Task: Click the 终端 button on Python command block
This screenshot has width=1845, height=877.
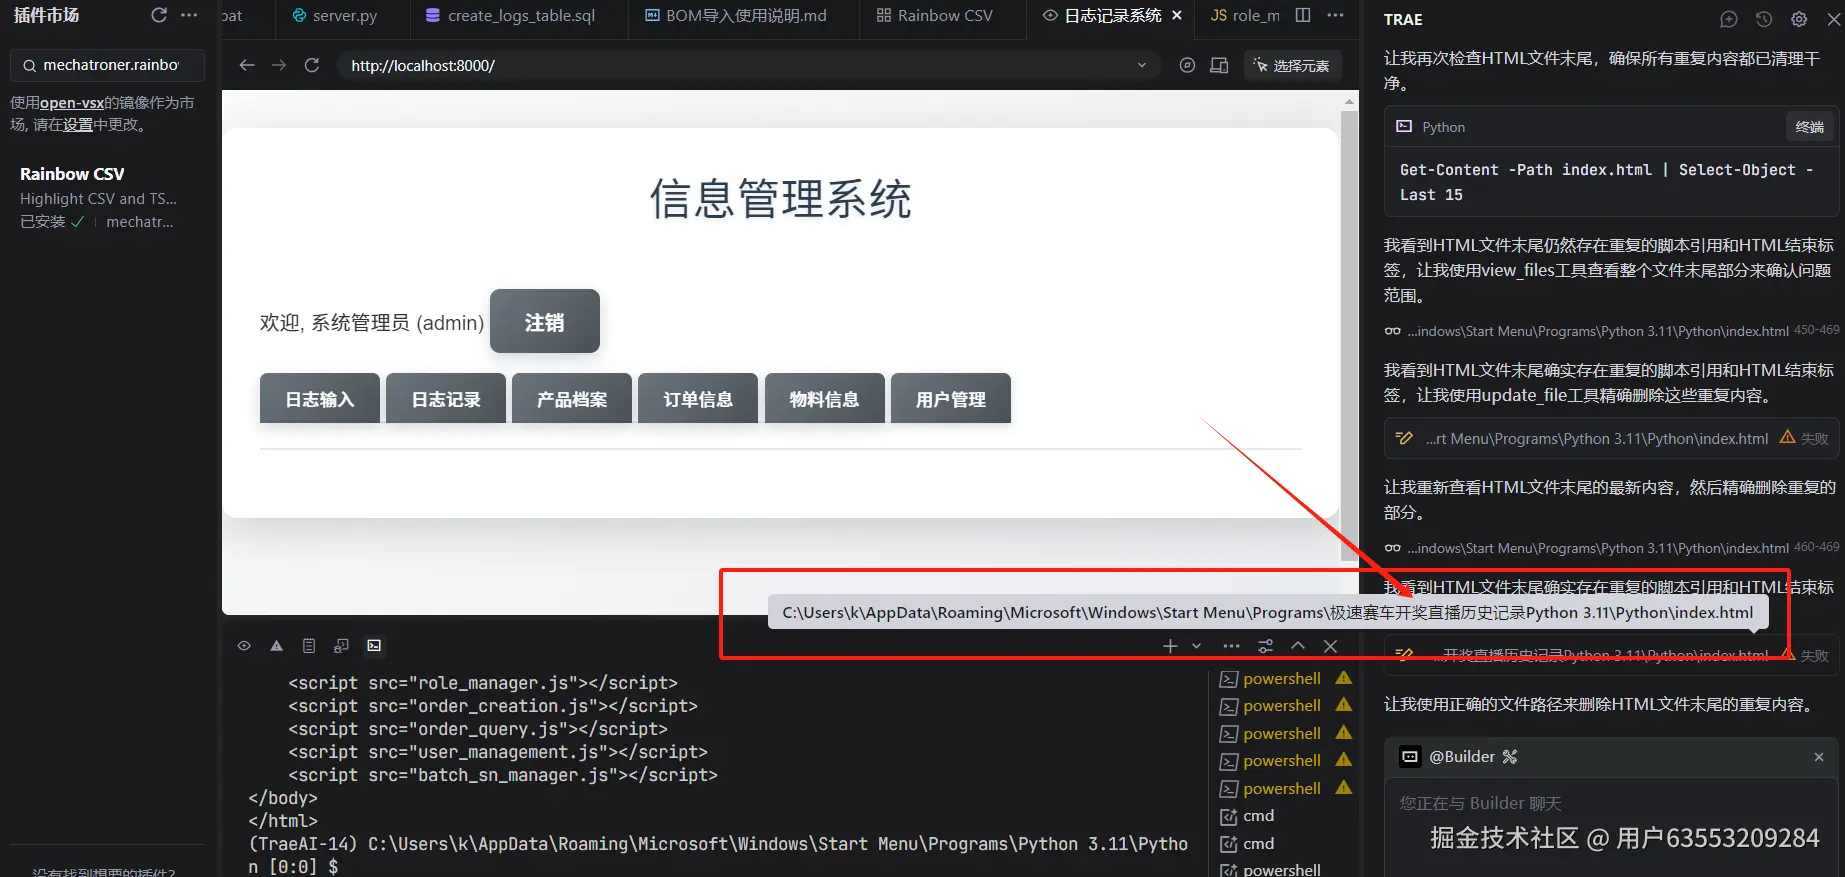Action: tap(1809, 127)
